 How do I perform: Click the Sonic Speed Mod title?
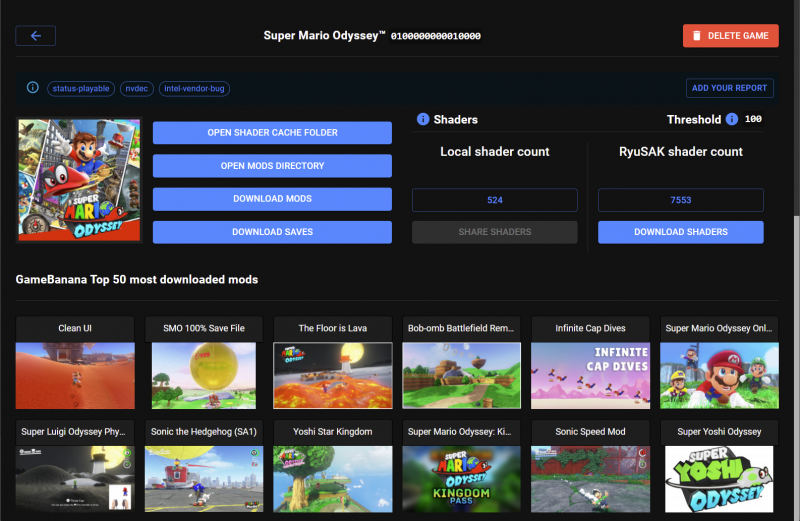590,432
